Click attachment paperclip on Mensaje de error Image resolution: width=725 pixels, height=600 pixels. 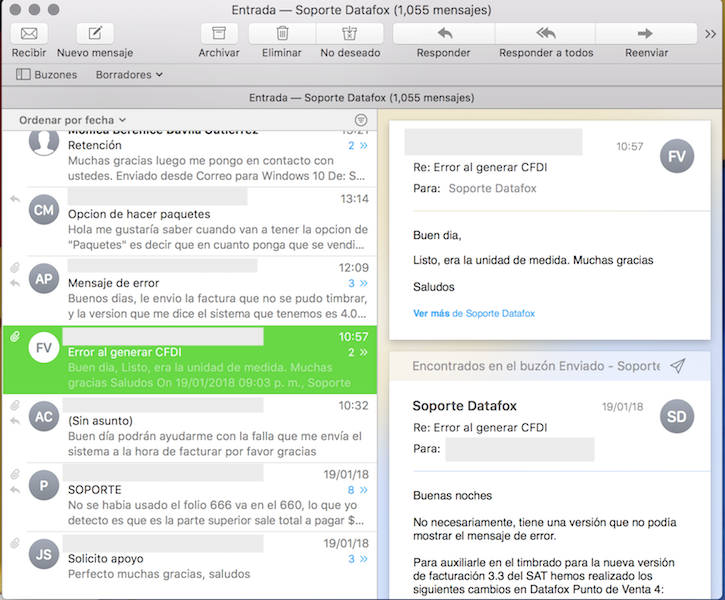(15, 268)
